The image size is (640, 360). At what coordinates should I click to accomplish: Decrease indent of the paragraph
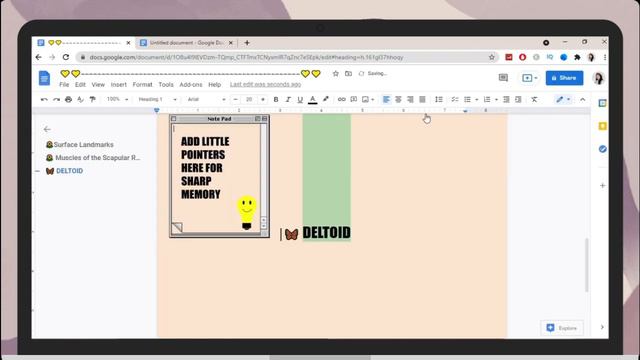(x=506, y=99)
